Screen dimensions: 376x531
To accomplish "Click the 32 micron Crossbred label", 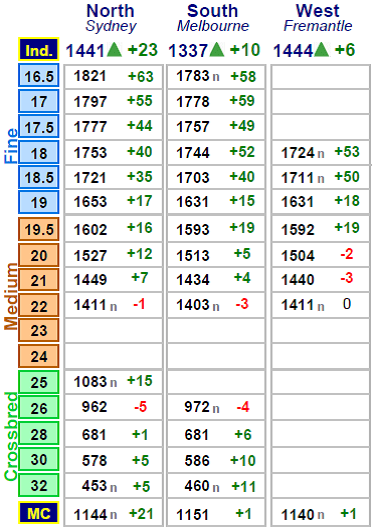I will (39, 485).
